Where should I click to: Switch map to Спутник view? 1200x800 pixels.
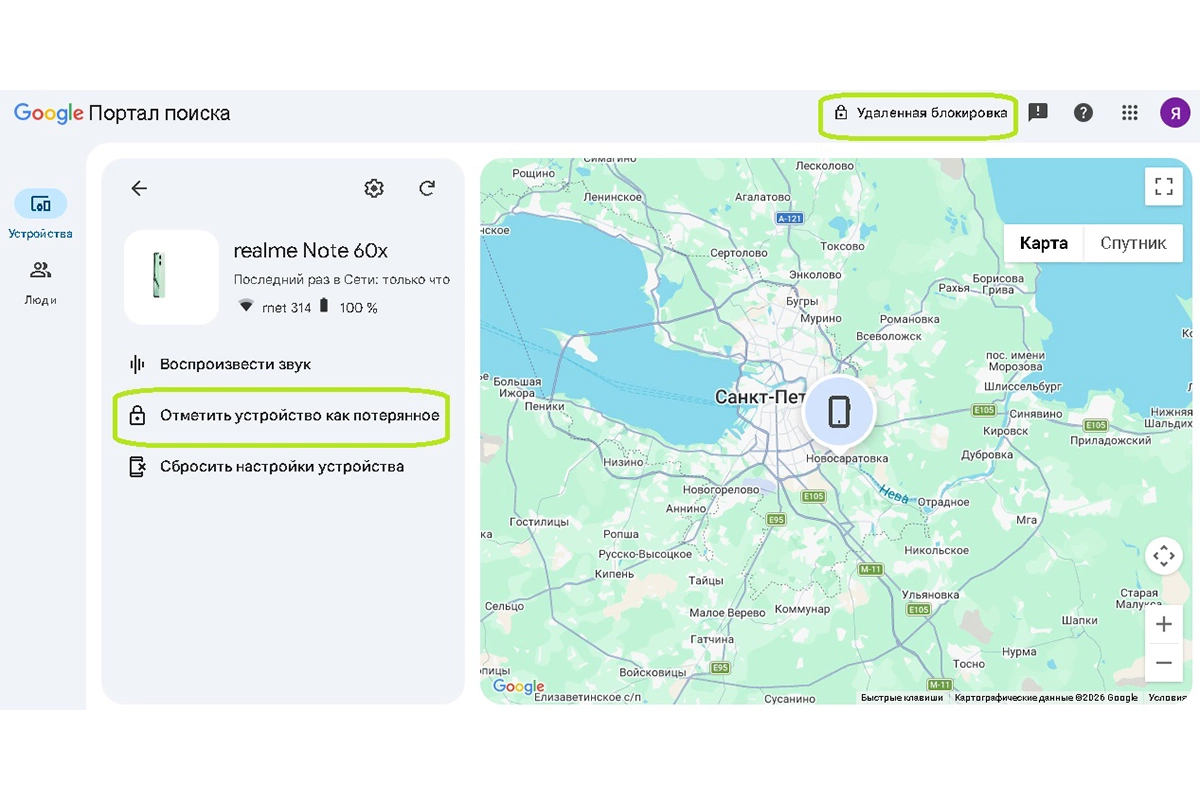(x=1133, y=243)
